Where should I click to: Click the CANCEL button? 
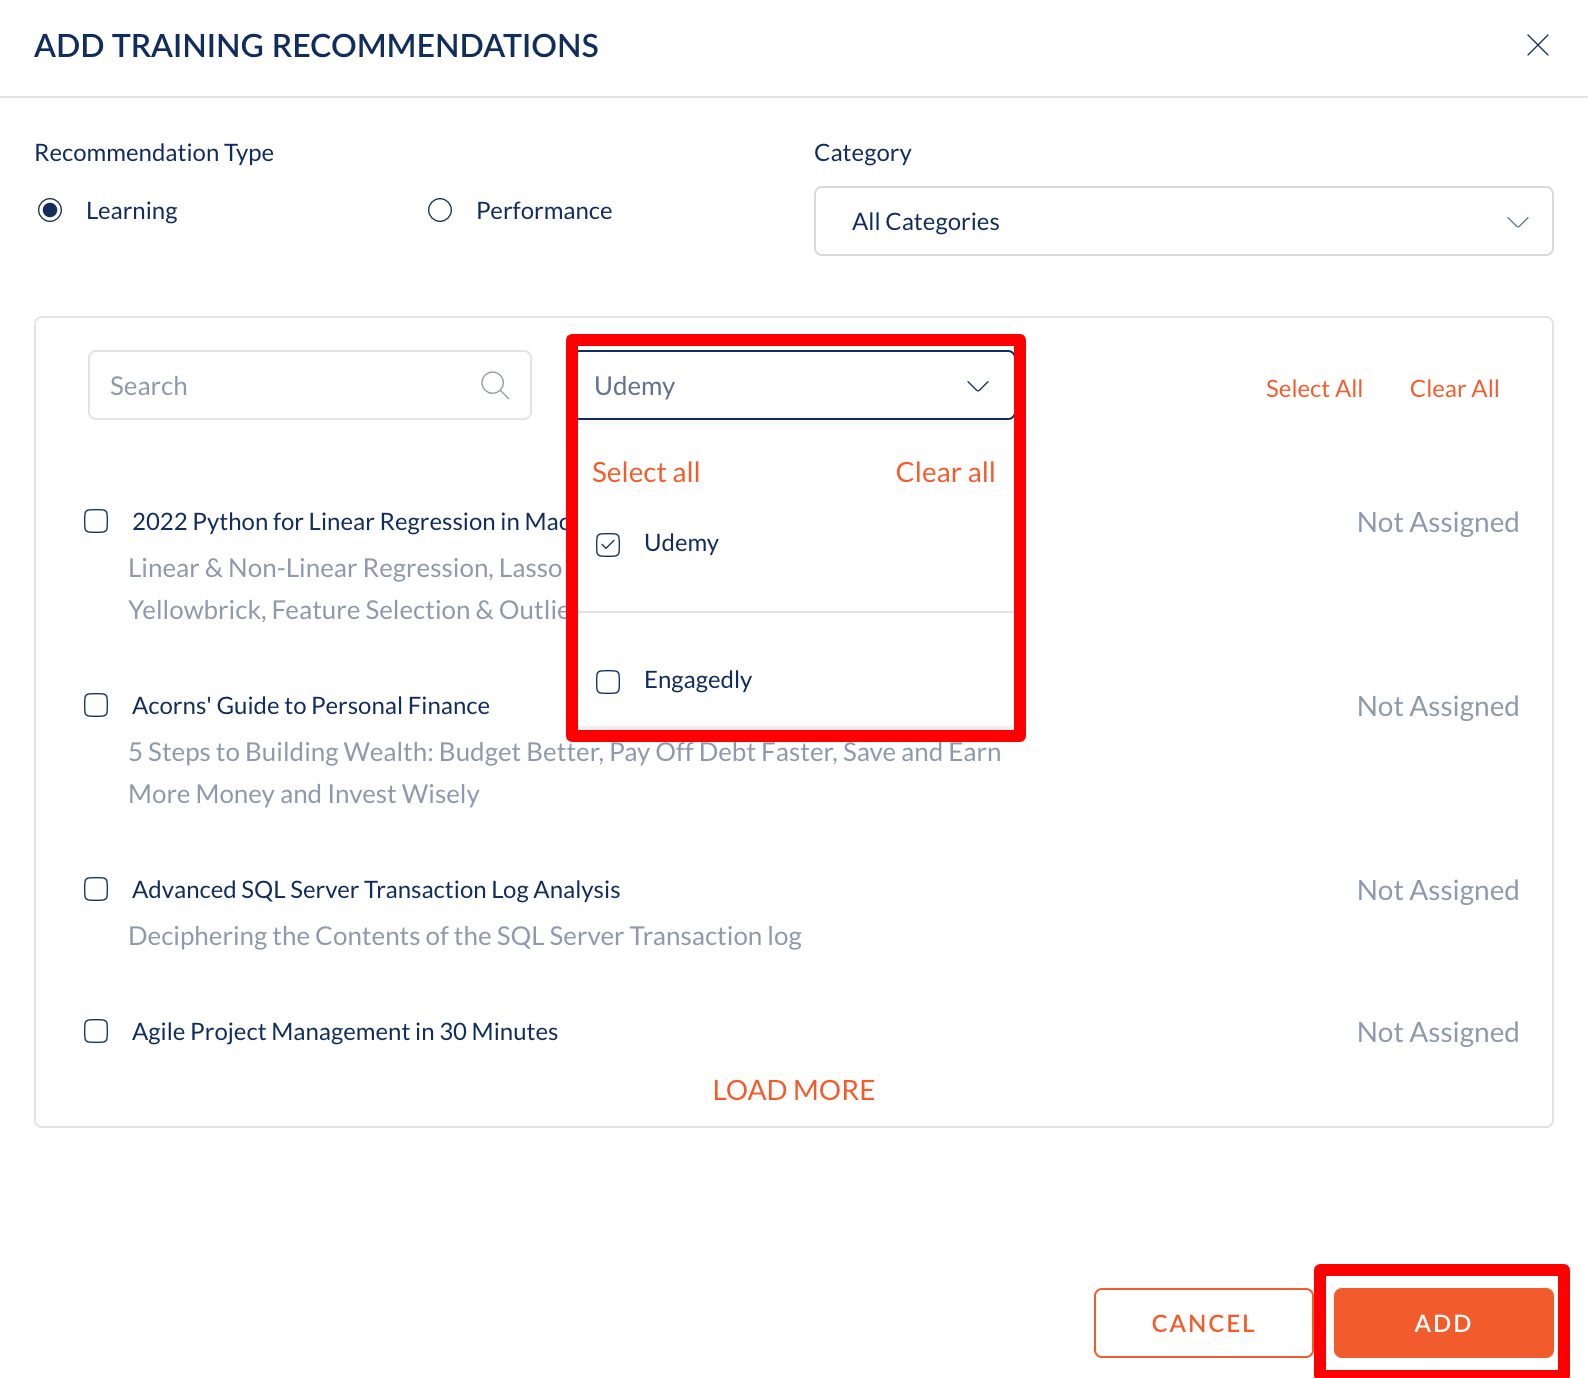(x=1203, y=1323)
